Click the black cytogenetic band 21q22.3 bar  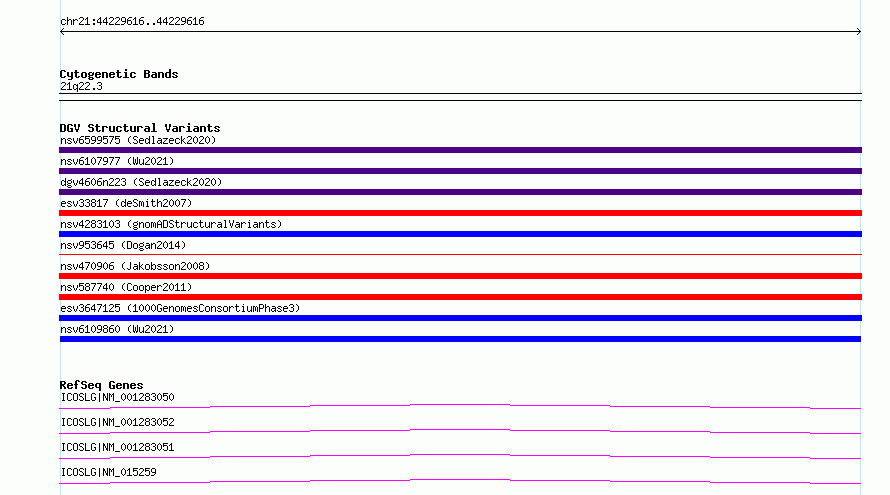tap(460, 97)
